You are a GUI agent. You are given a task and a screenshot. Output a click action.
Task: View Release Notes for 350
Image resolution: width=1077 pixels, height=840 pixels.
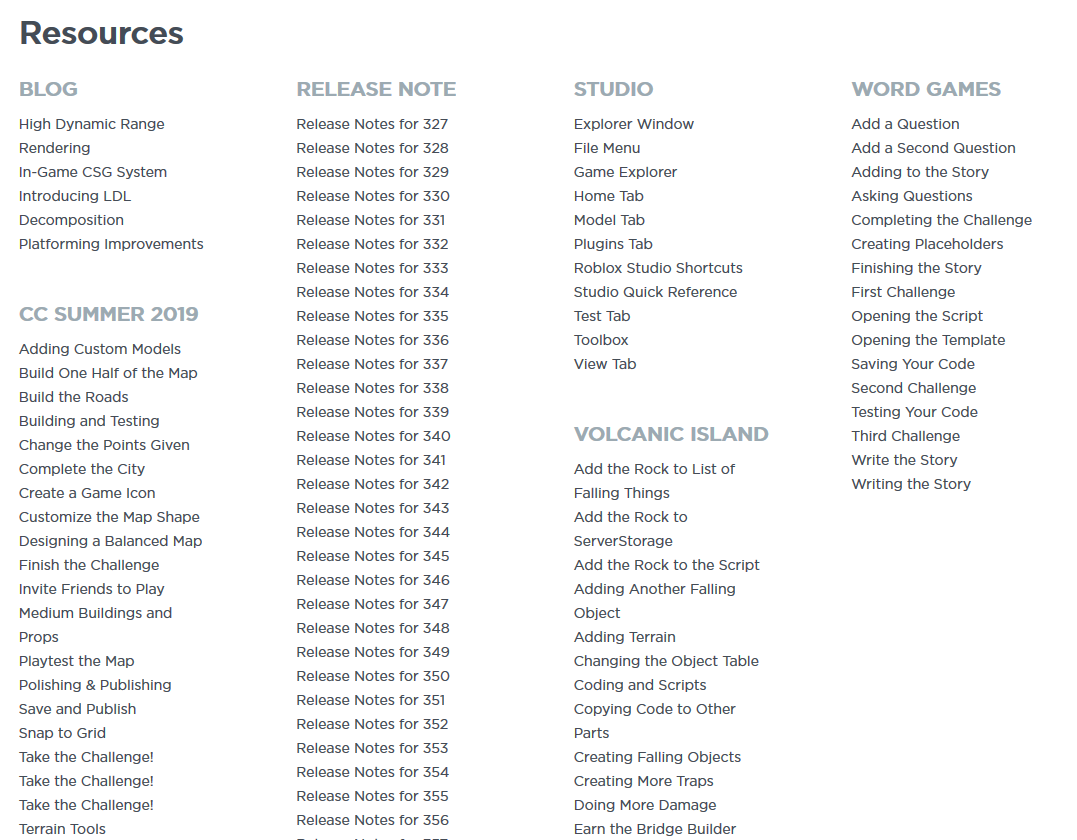pyautogui.click(x=373, y=677)
